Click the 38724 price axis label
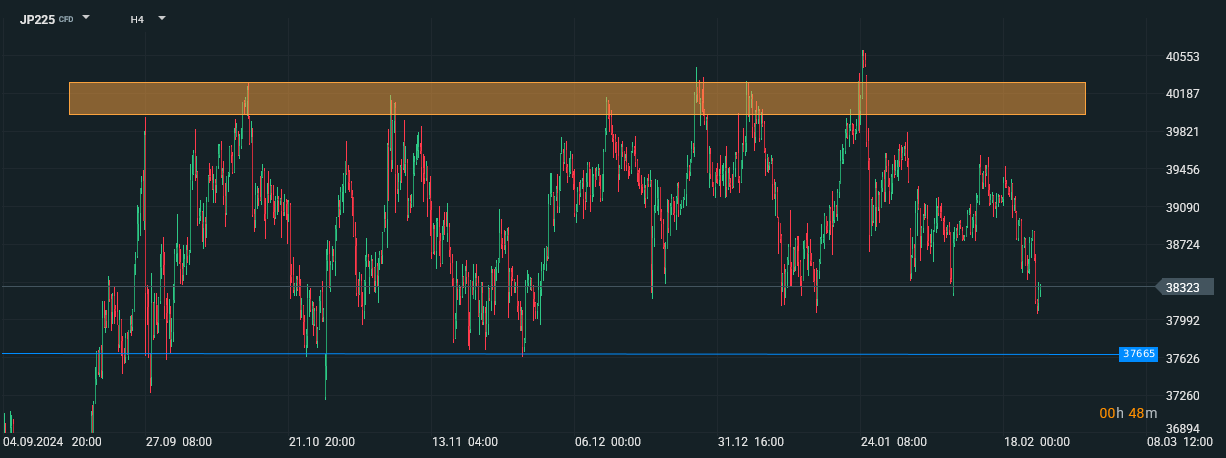This screenshot has height=458, width=1226. 1182,245
